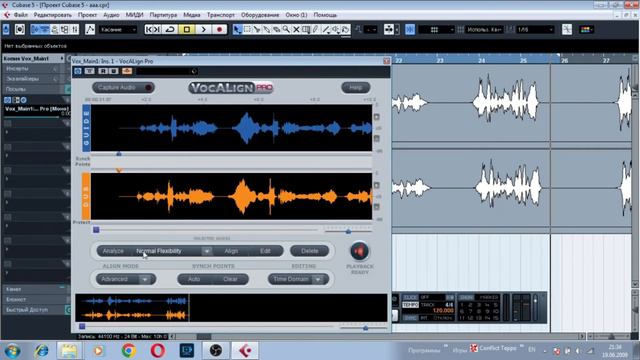
Task: Select the Range Selection tool
Action: [247, 29]
